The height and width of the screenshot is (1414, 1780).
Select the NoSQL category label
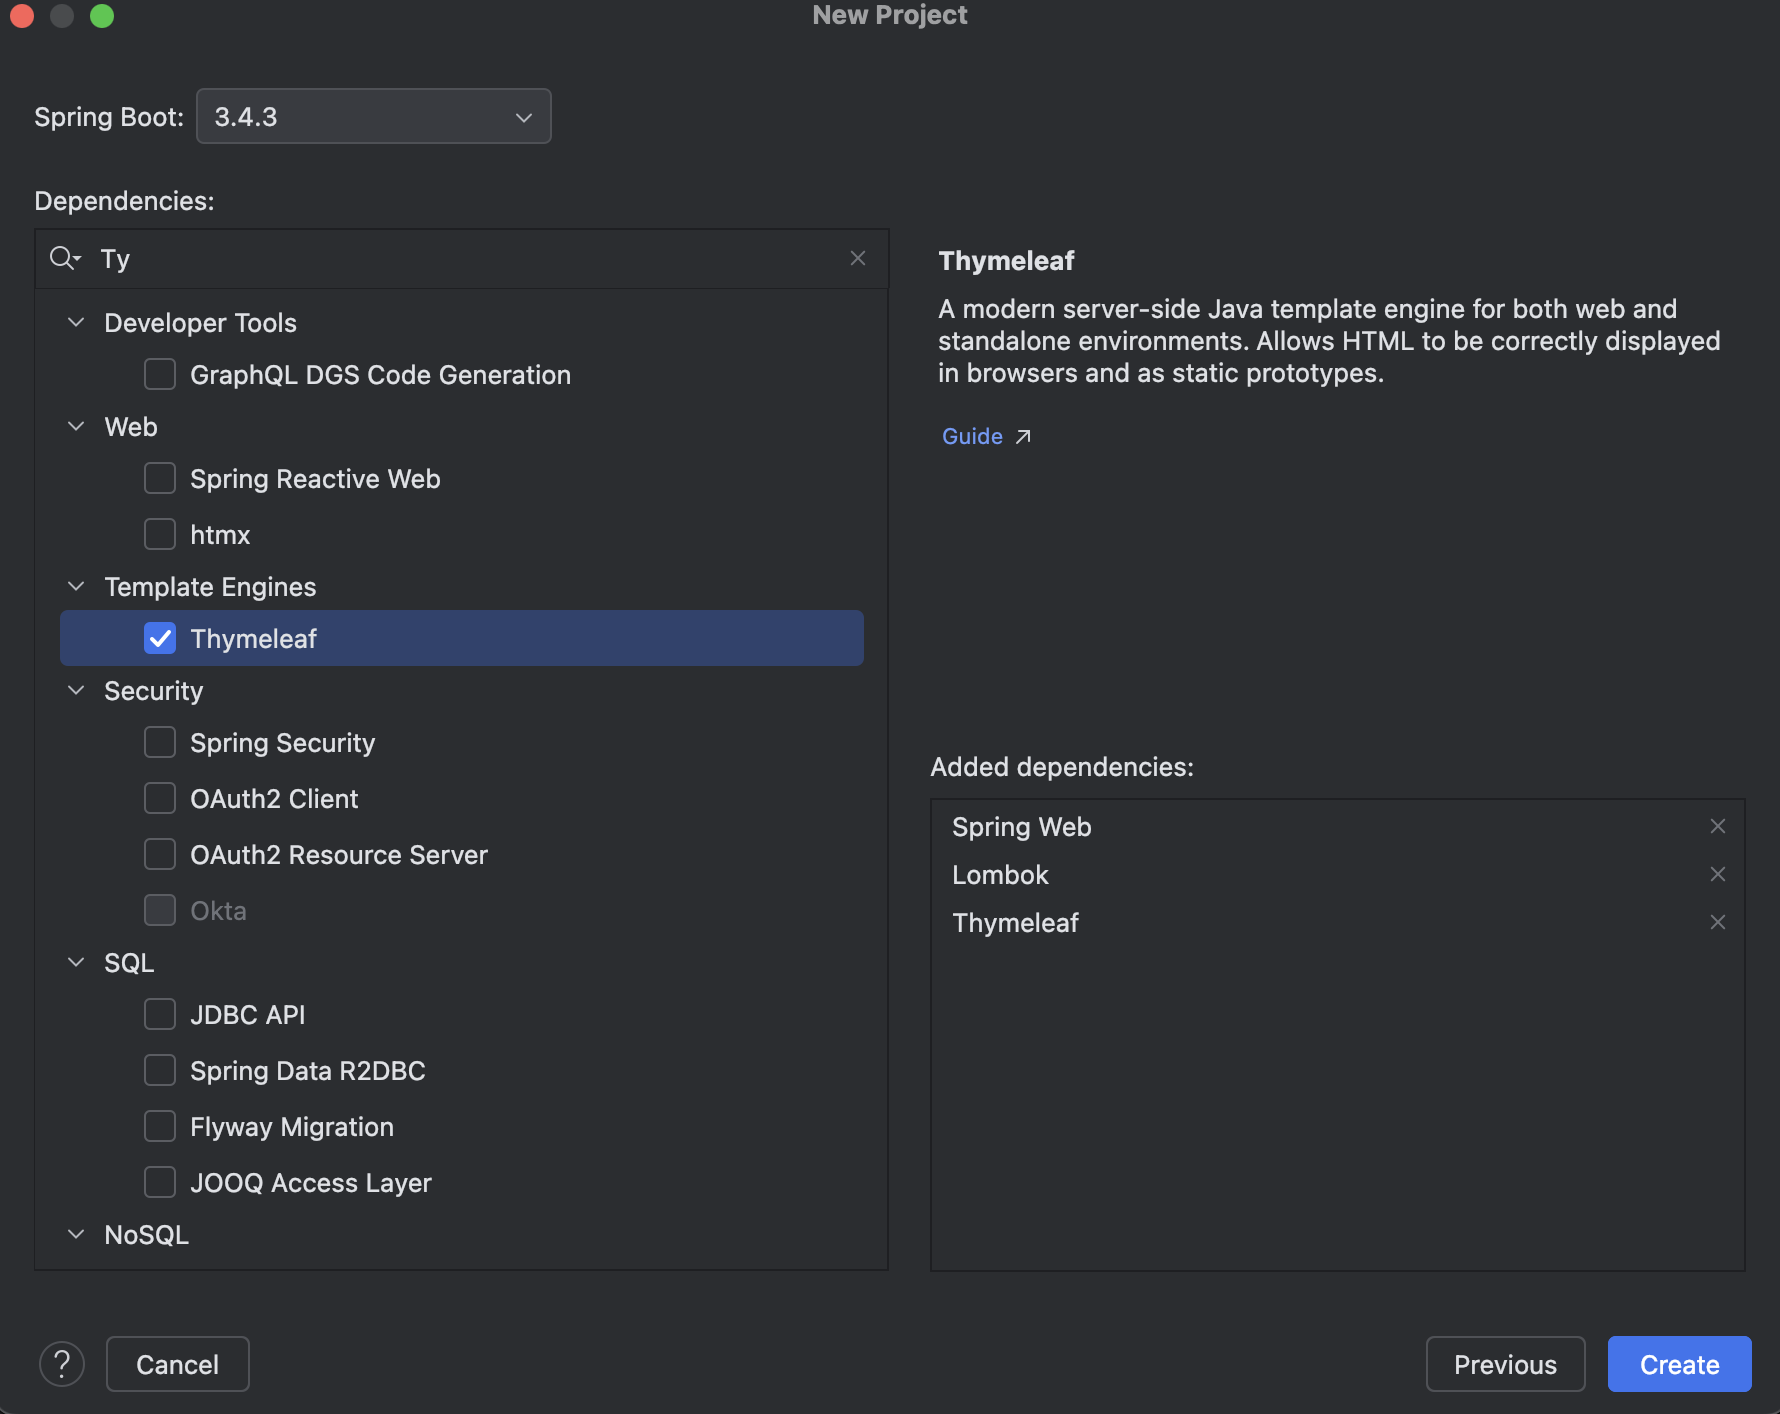[x=146, y=1234]
